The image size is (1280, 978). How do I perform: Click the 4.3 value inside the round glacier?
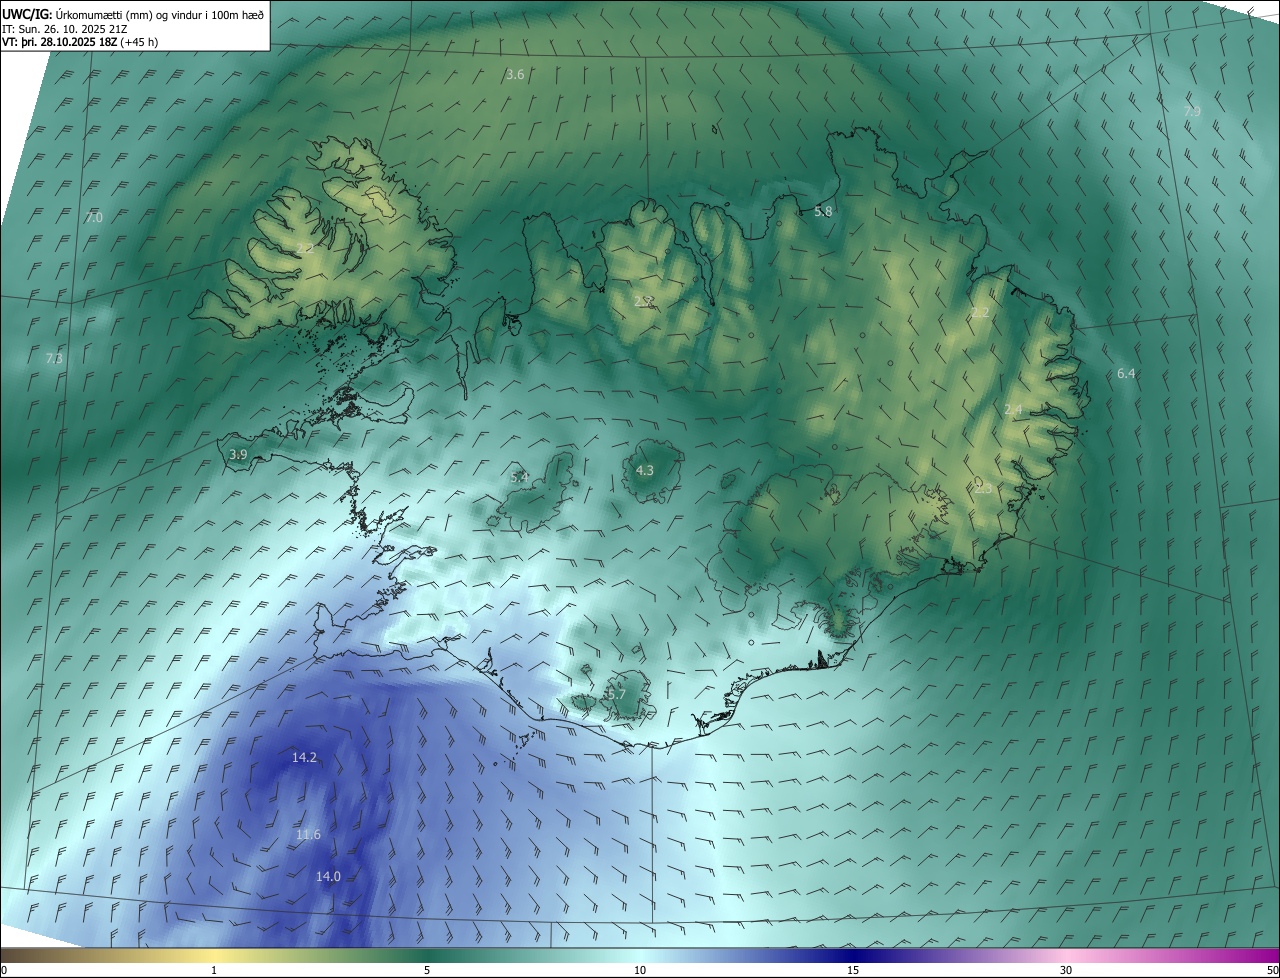645,470
